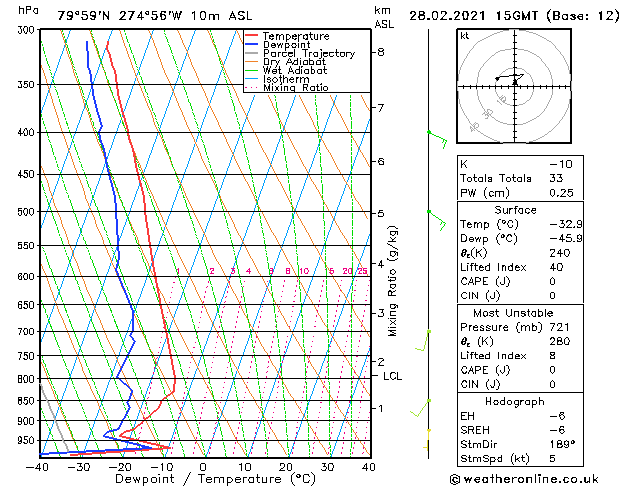Click the wind barb at 700 hPa
629x486 pixels.
[x=423, y=340]
